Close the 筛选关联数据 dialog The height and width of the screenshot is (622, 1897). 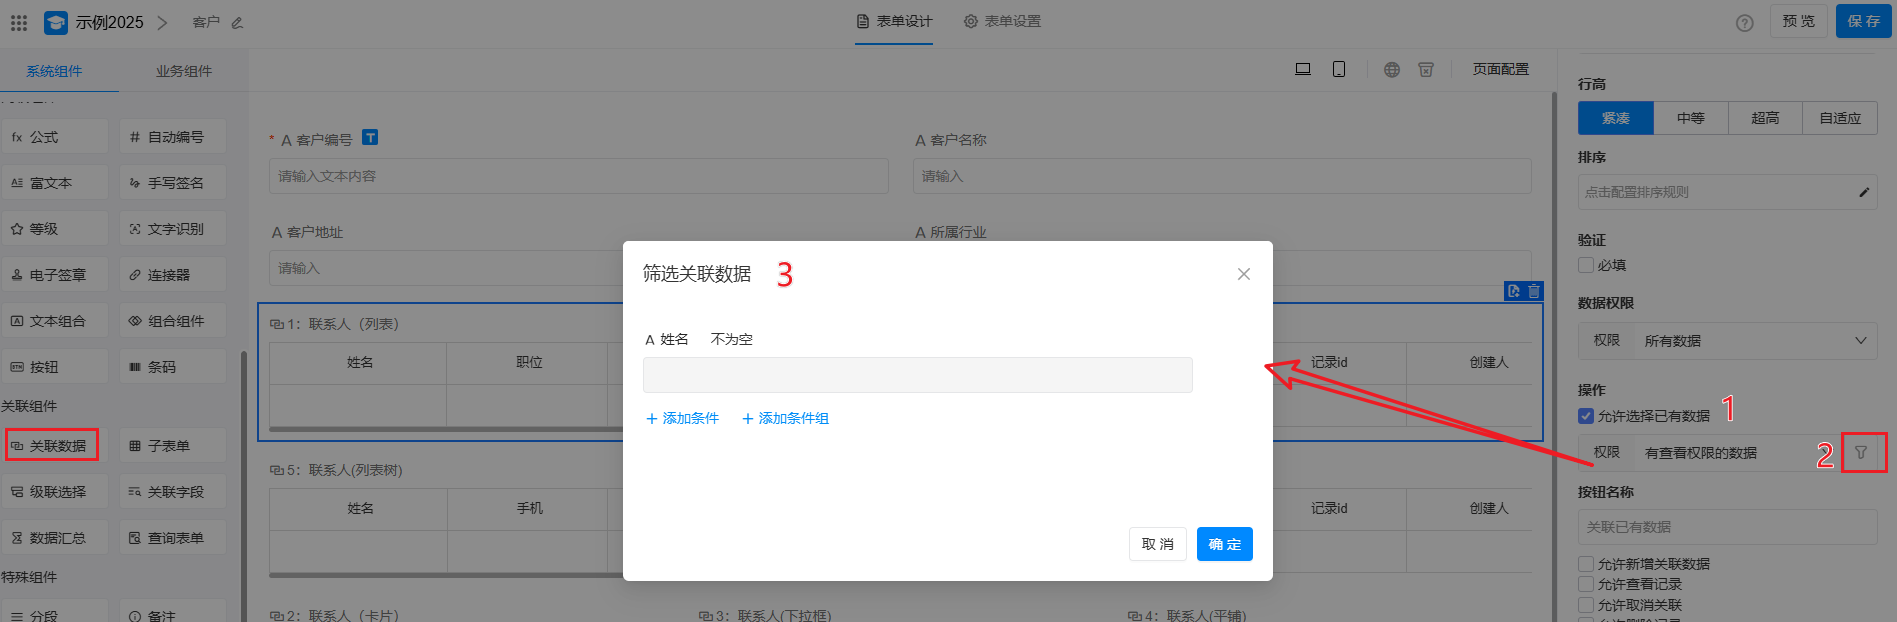[1243, 274]
